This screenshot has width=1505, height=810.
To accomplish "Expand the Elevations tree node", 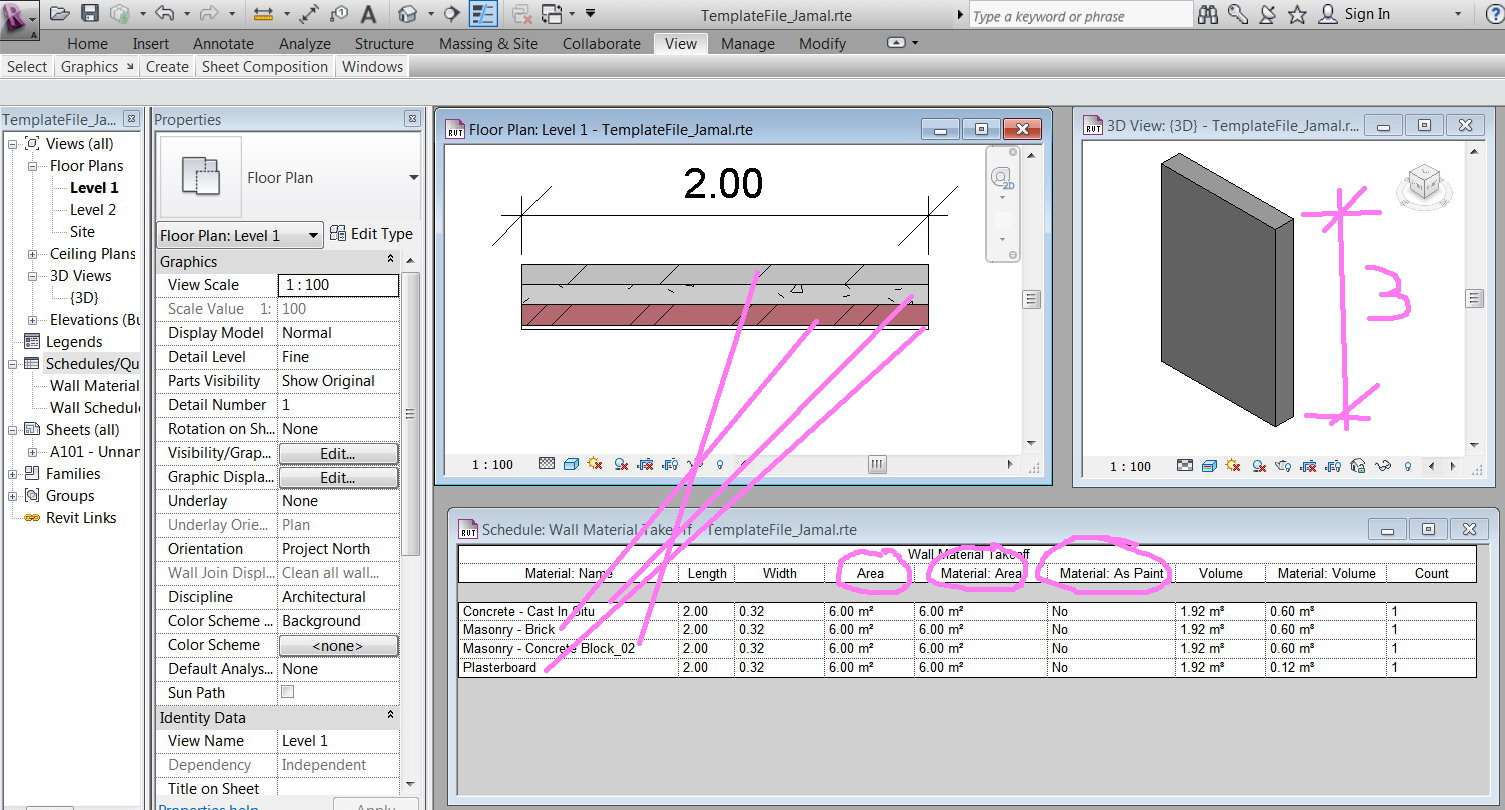I will coord(33,320).
